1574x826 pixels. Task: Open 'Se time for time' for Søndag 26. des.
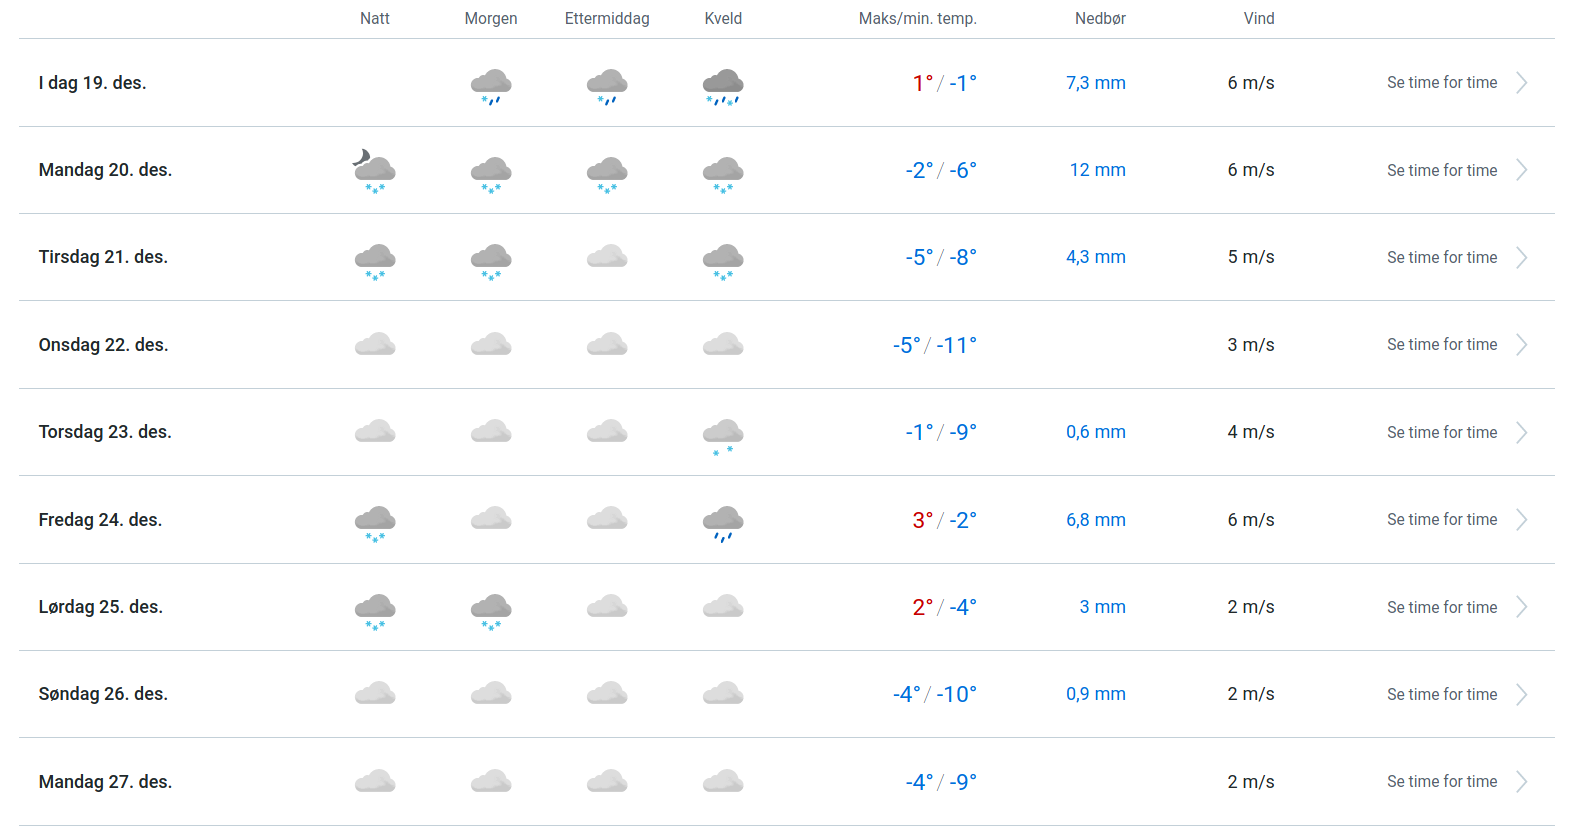click(x=1441, y=694)
